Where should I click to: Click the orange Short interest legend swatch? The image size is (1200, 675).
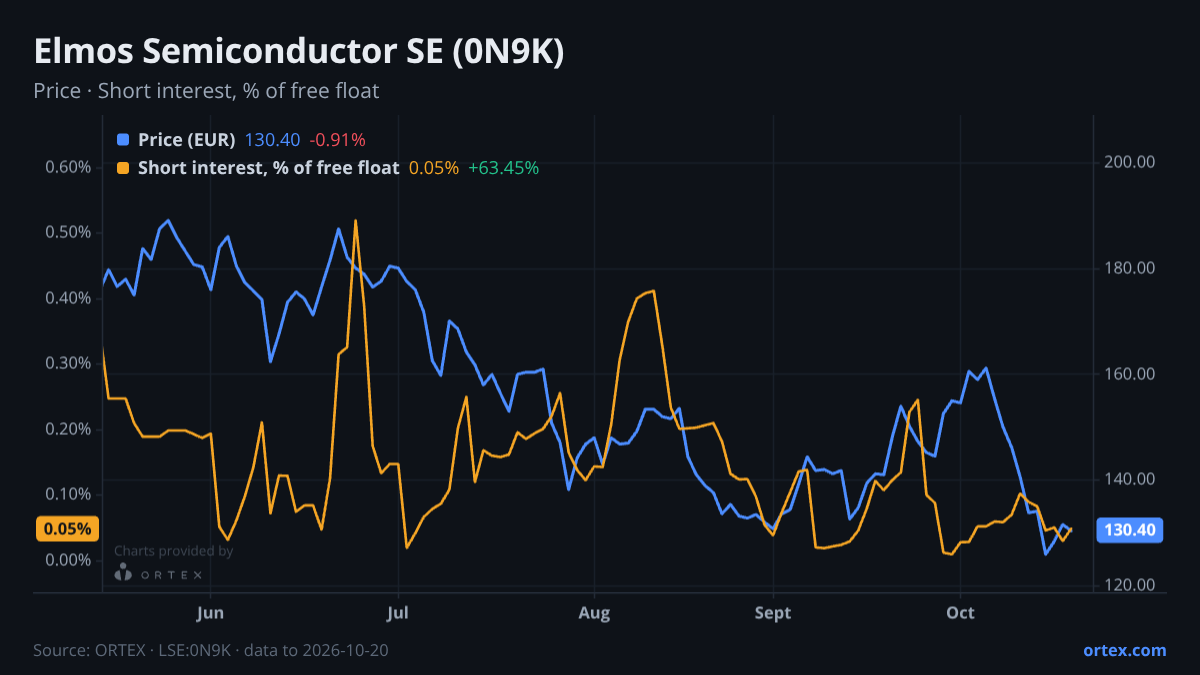123,168
